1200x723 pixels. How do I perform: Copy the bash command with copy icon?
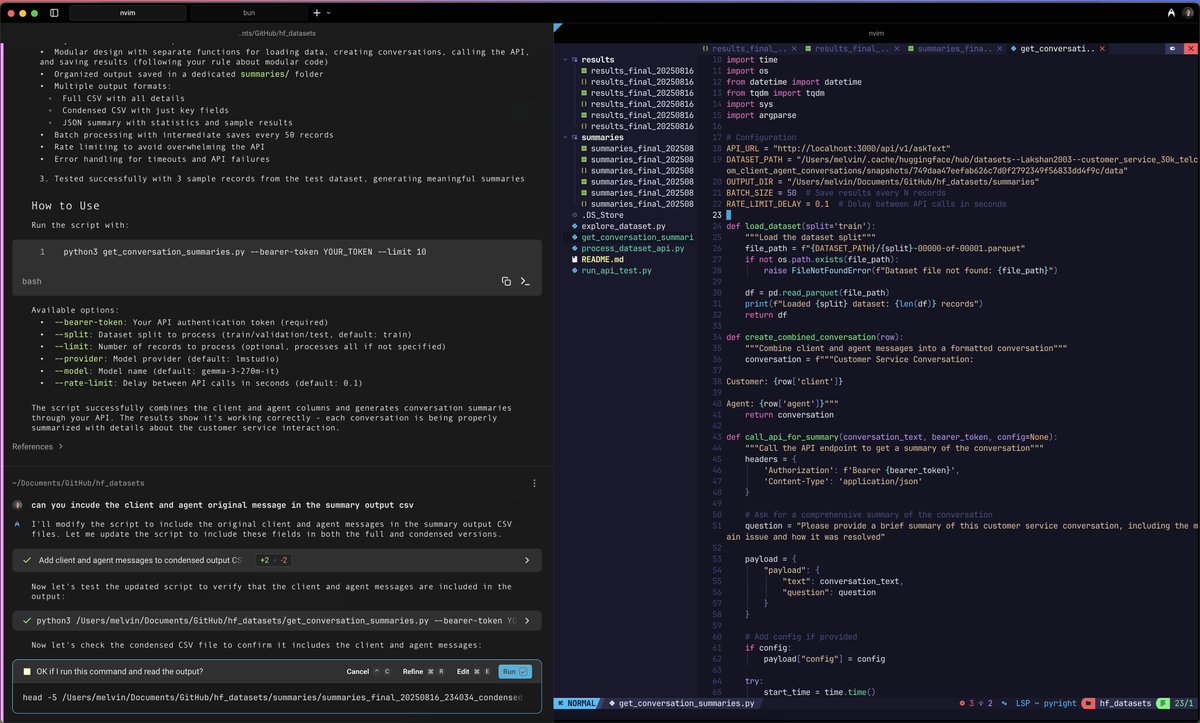pos(507,282)
